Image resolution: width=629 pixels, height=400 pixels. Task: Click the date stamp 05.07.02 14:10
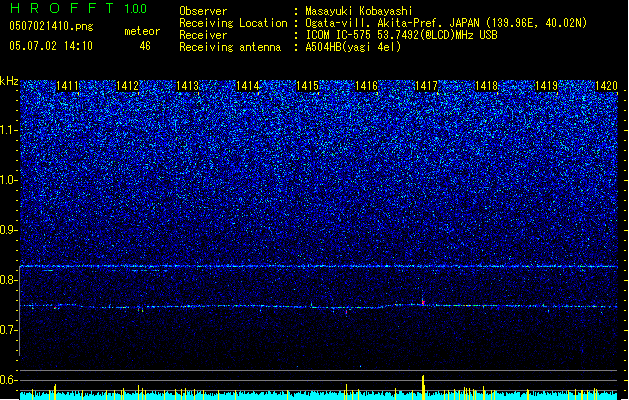(x=51, y=46)
